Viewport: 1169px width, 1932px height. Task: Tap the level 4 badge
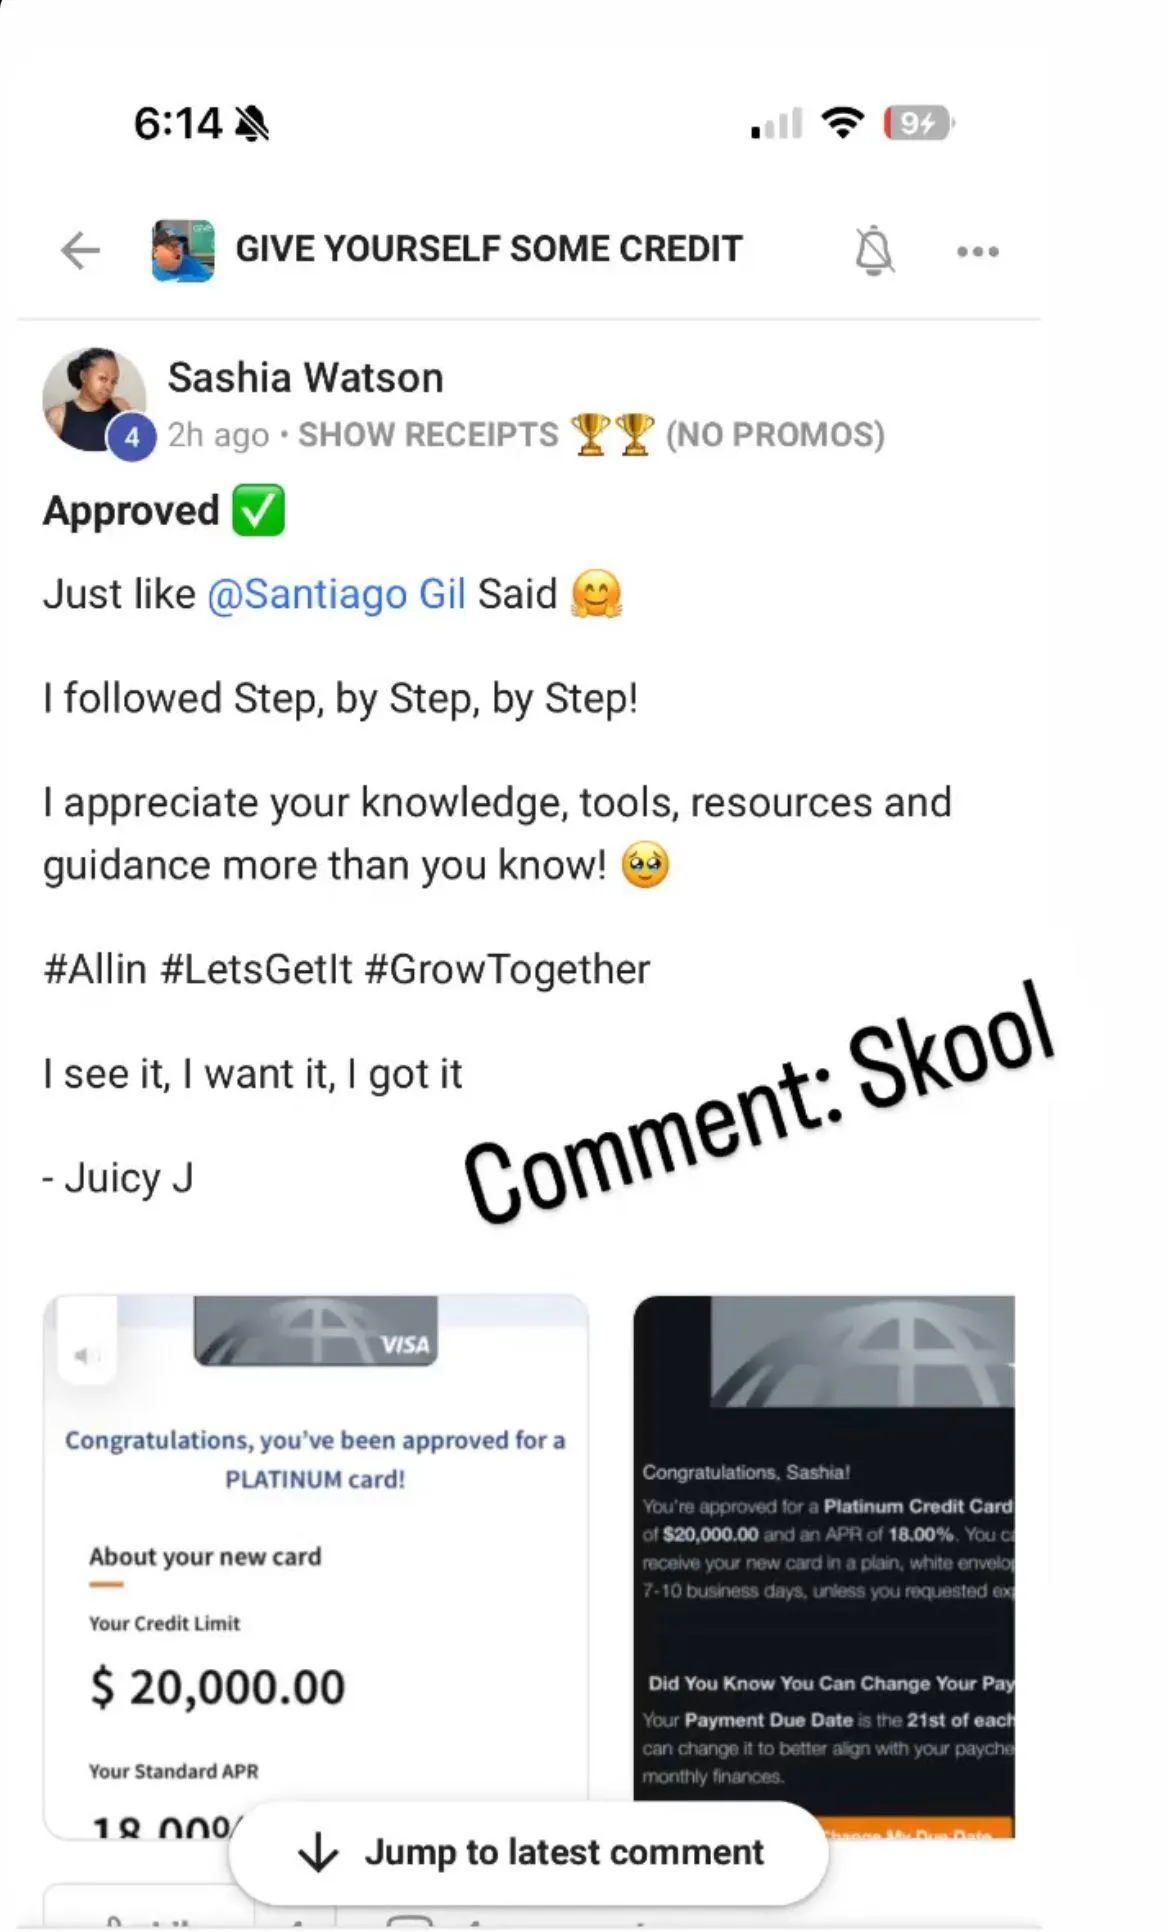(131, 437)
